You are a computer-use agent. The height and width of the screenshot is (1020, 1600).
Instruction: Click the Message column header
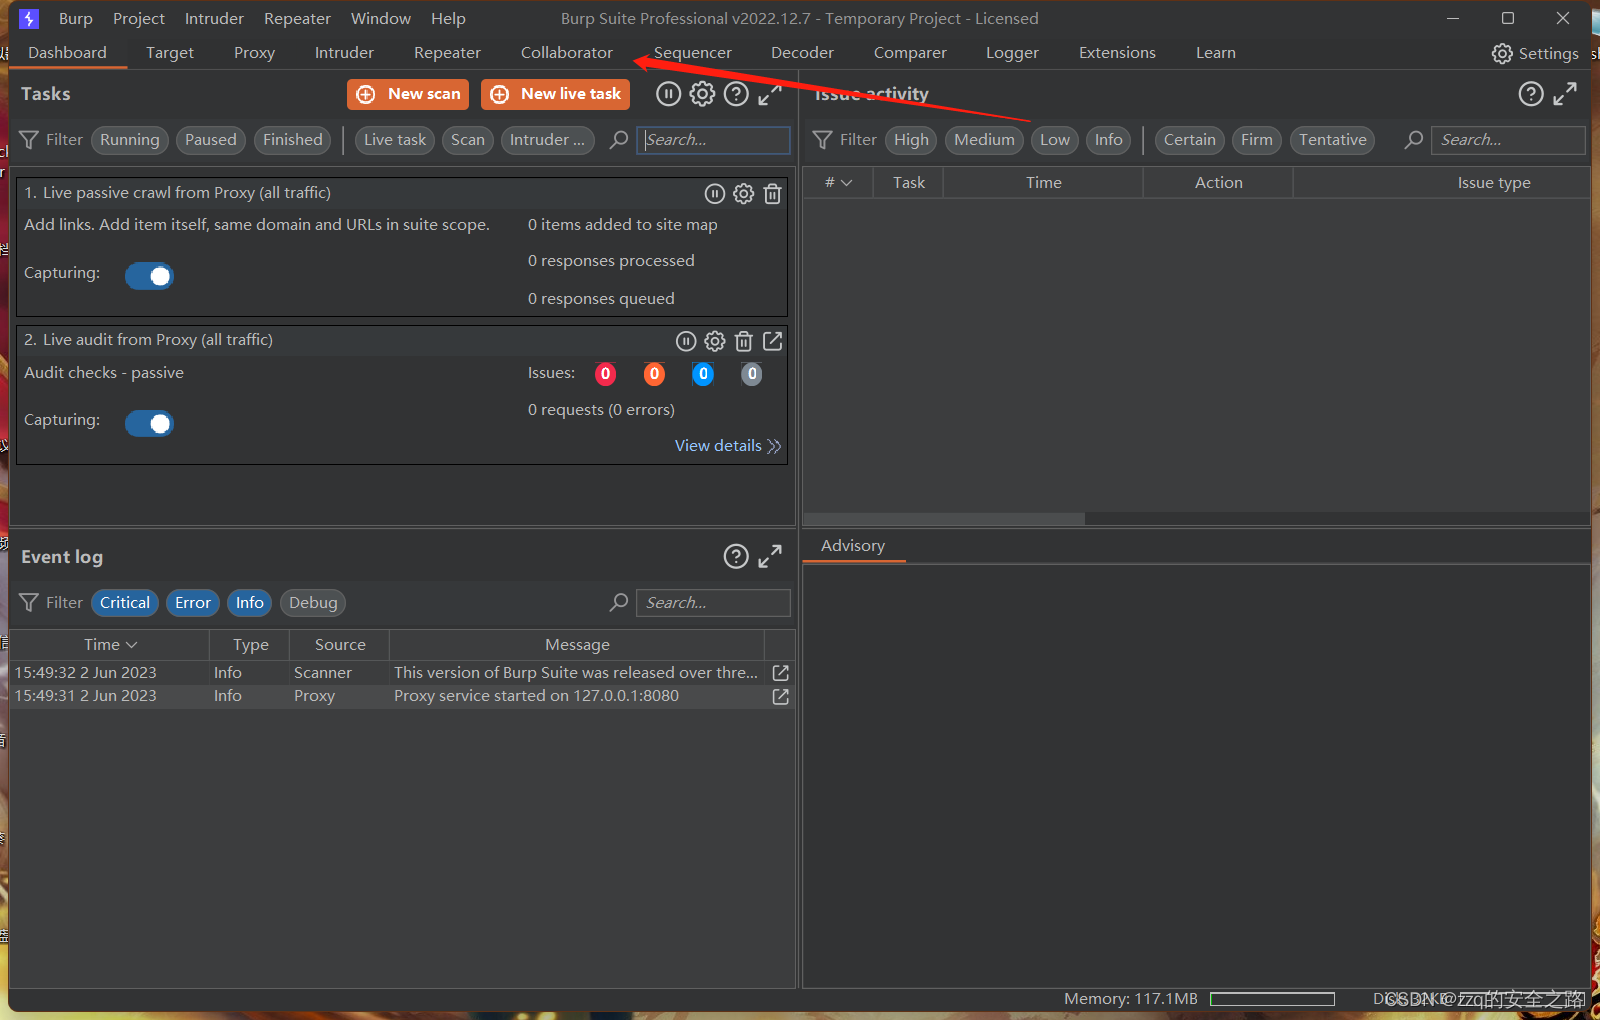coord(577,645)
